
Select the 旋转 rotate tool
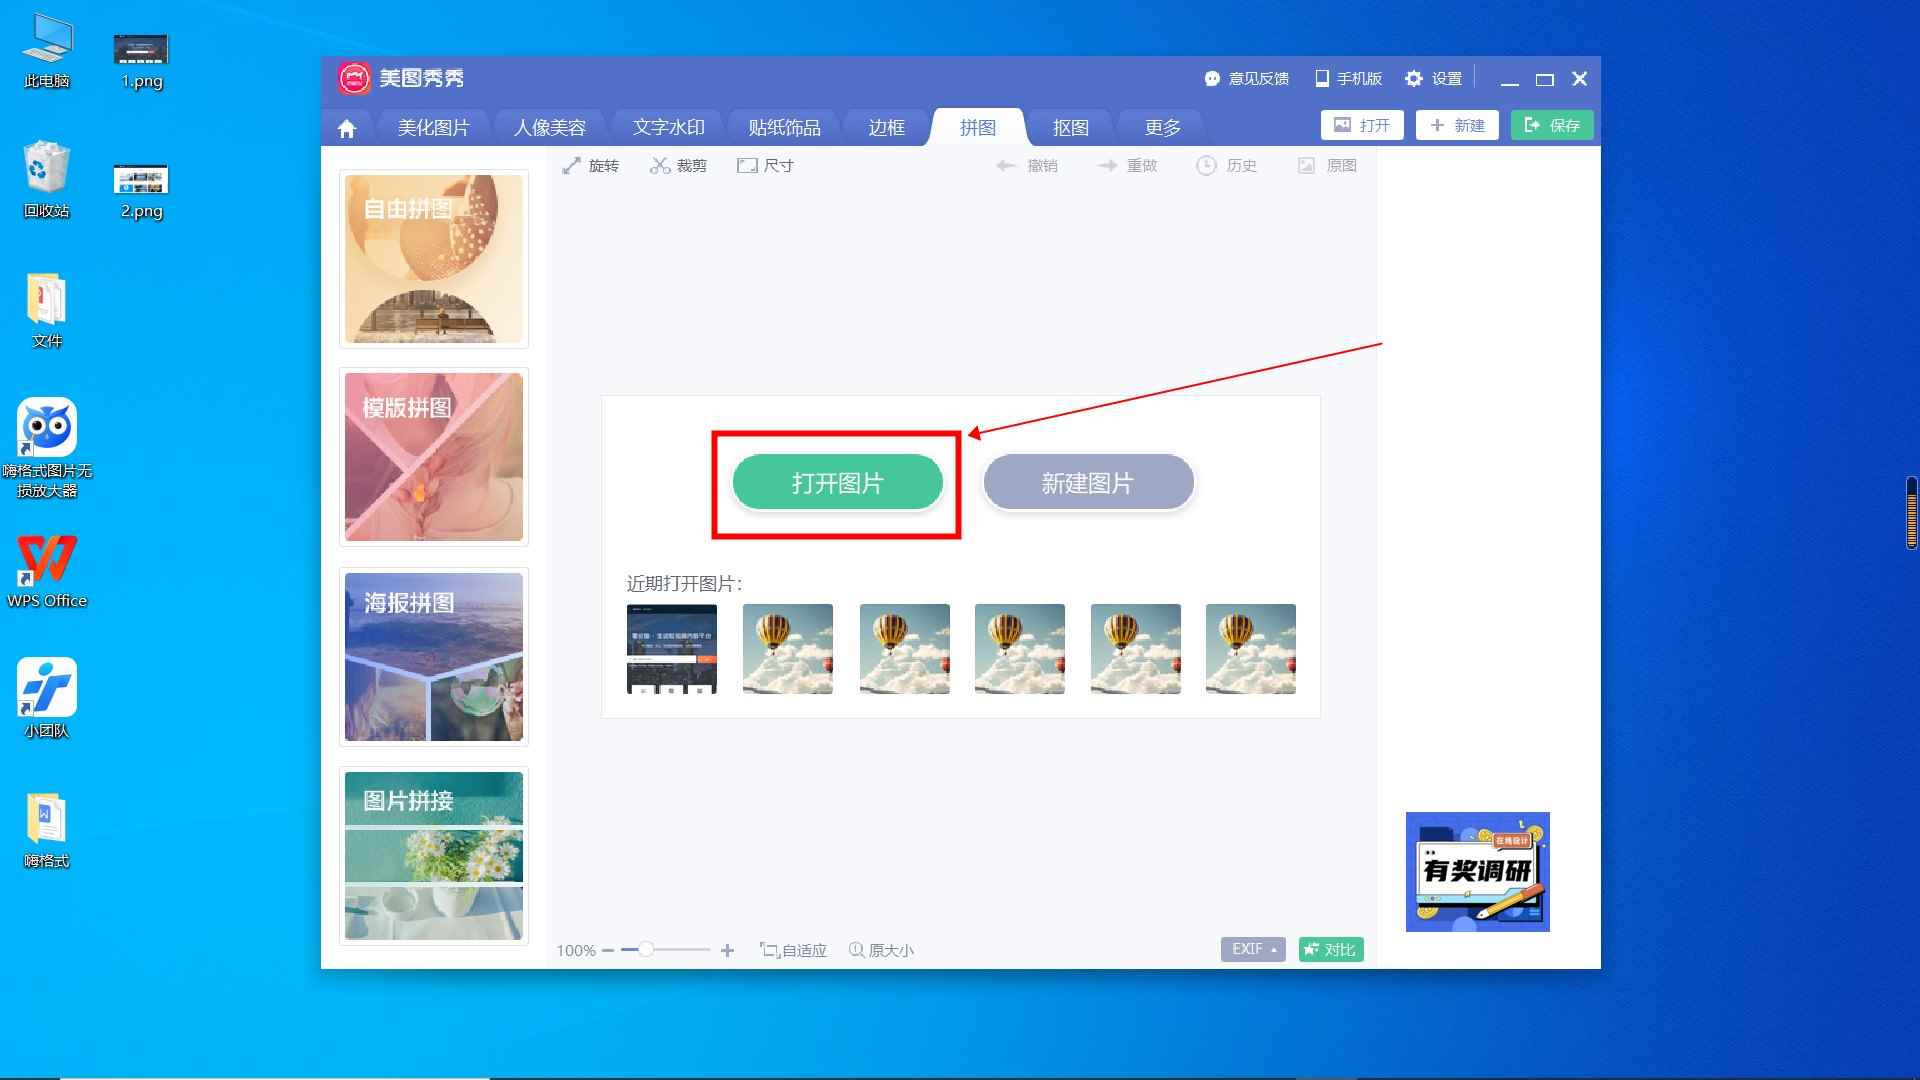point(590,165)
